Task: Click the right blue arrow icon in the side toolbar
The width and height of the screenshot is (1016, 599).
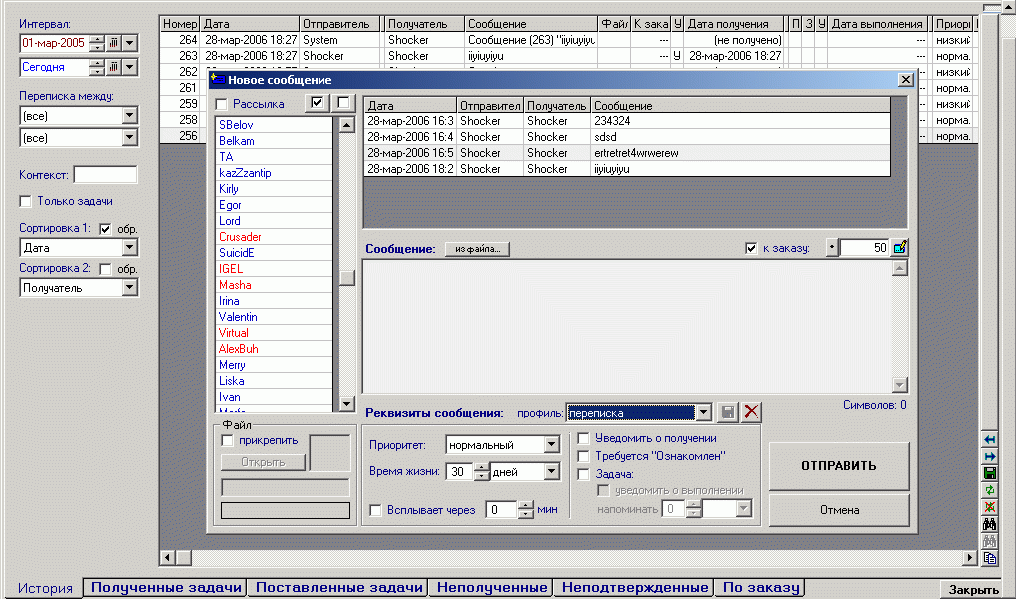Action: pos(989,456)
